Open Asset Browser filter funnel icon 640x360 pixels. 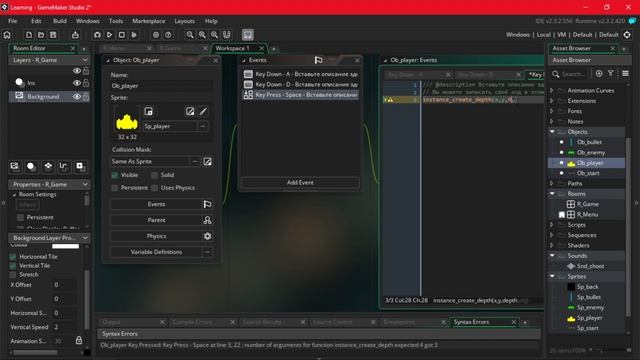click(611, 73)
